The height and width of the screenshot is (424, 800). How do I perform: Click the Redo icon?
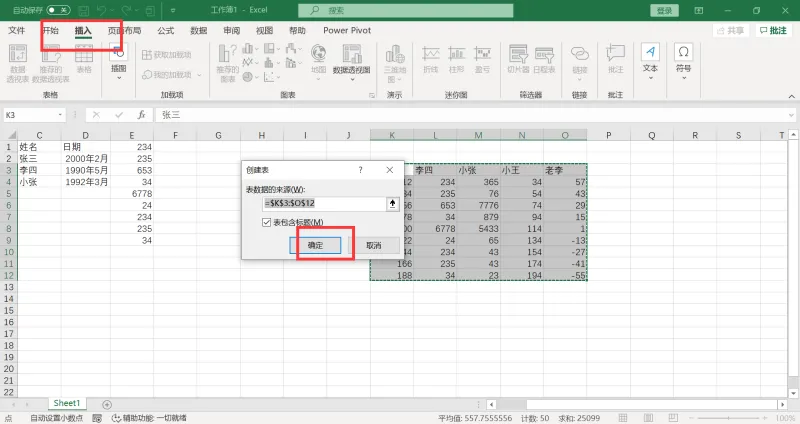[x=127, y=10]
